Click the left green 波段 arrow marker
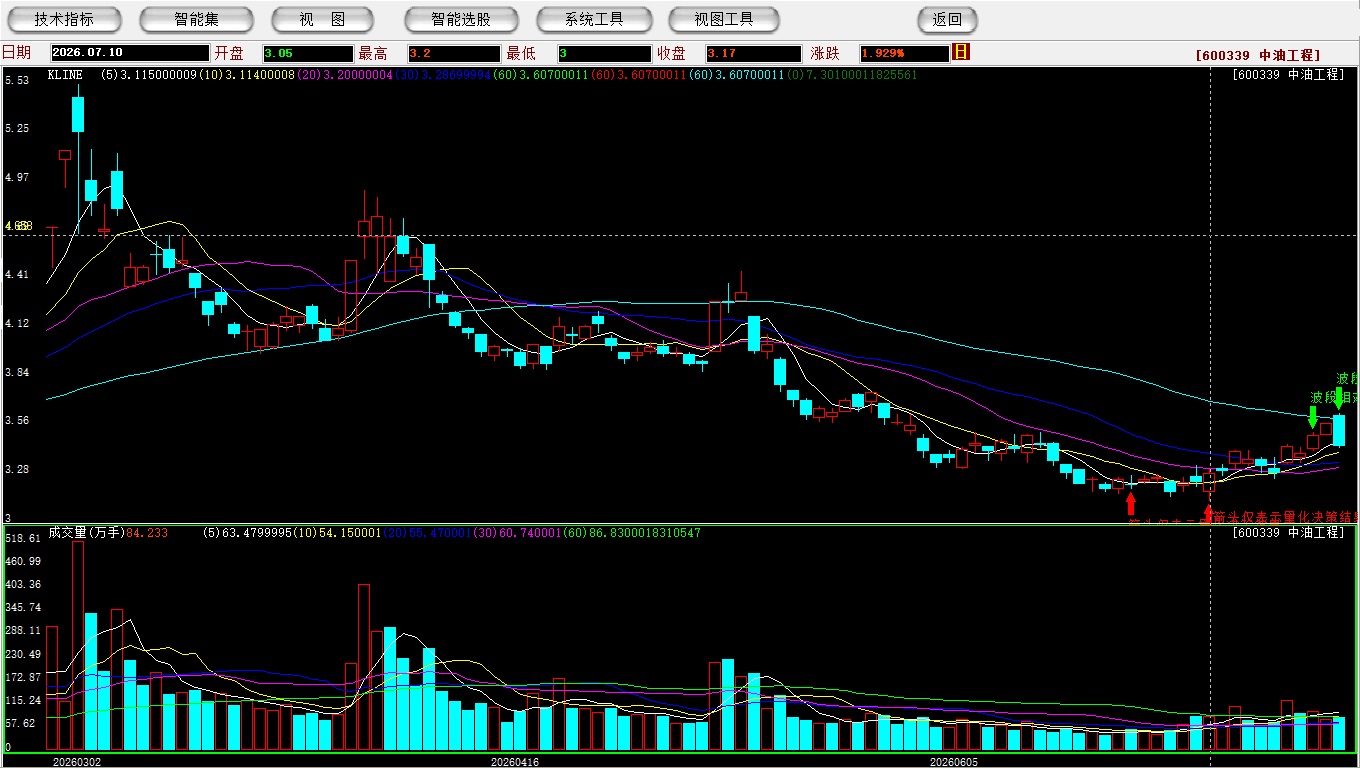Image resolution: width=1360 pixels, height=768 pixels. [x=1313, y=417]
